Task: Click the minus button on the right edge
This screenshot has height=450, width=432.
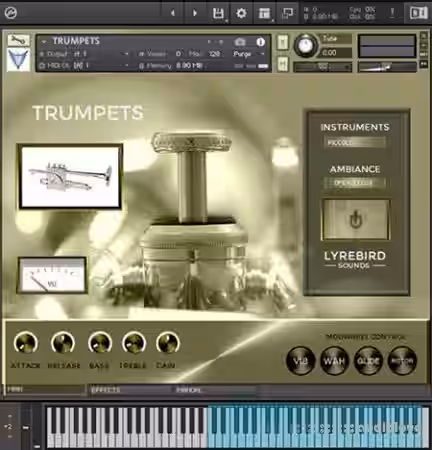Action: 424,45
